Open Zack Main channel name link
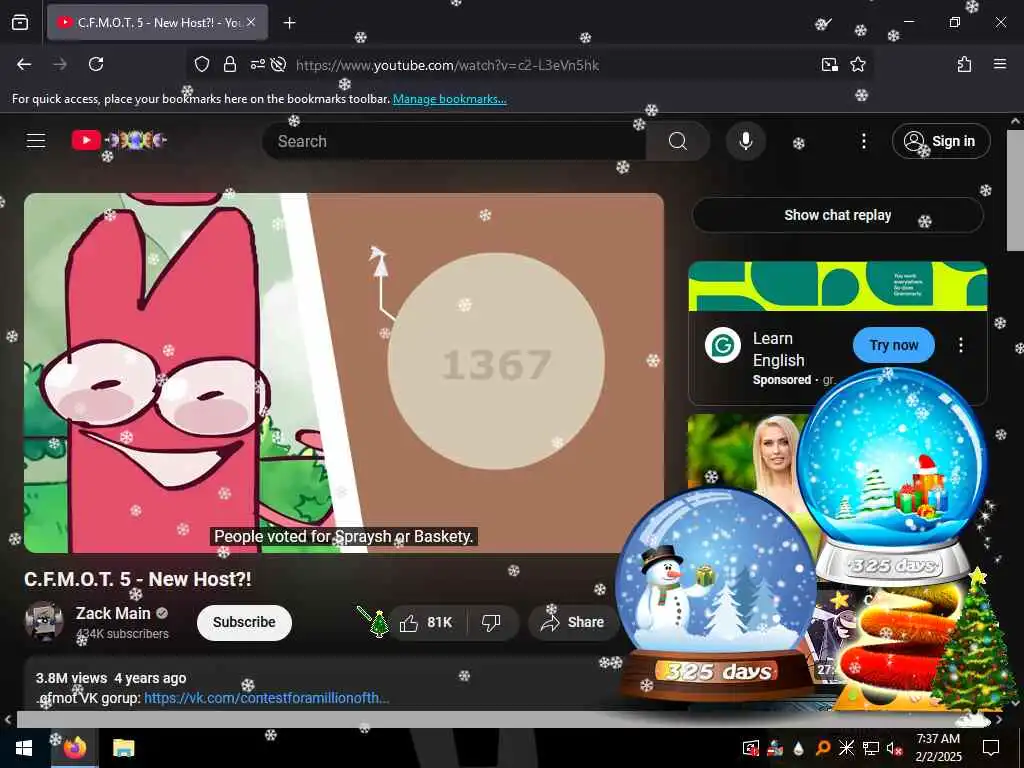The image size is (1024, 768). tap(113, 613)
